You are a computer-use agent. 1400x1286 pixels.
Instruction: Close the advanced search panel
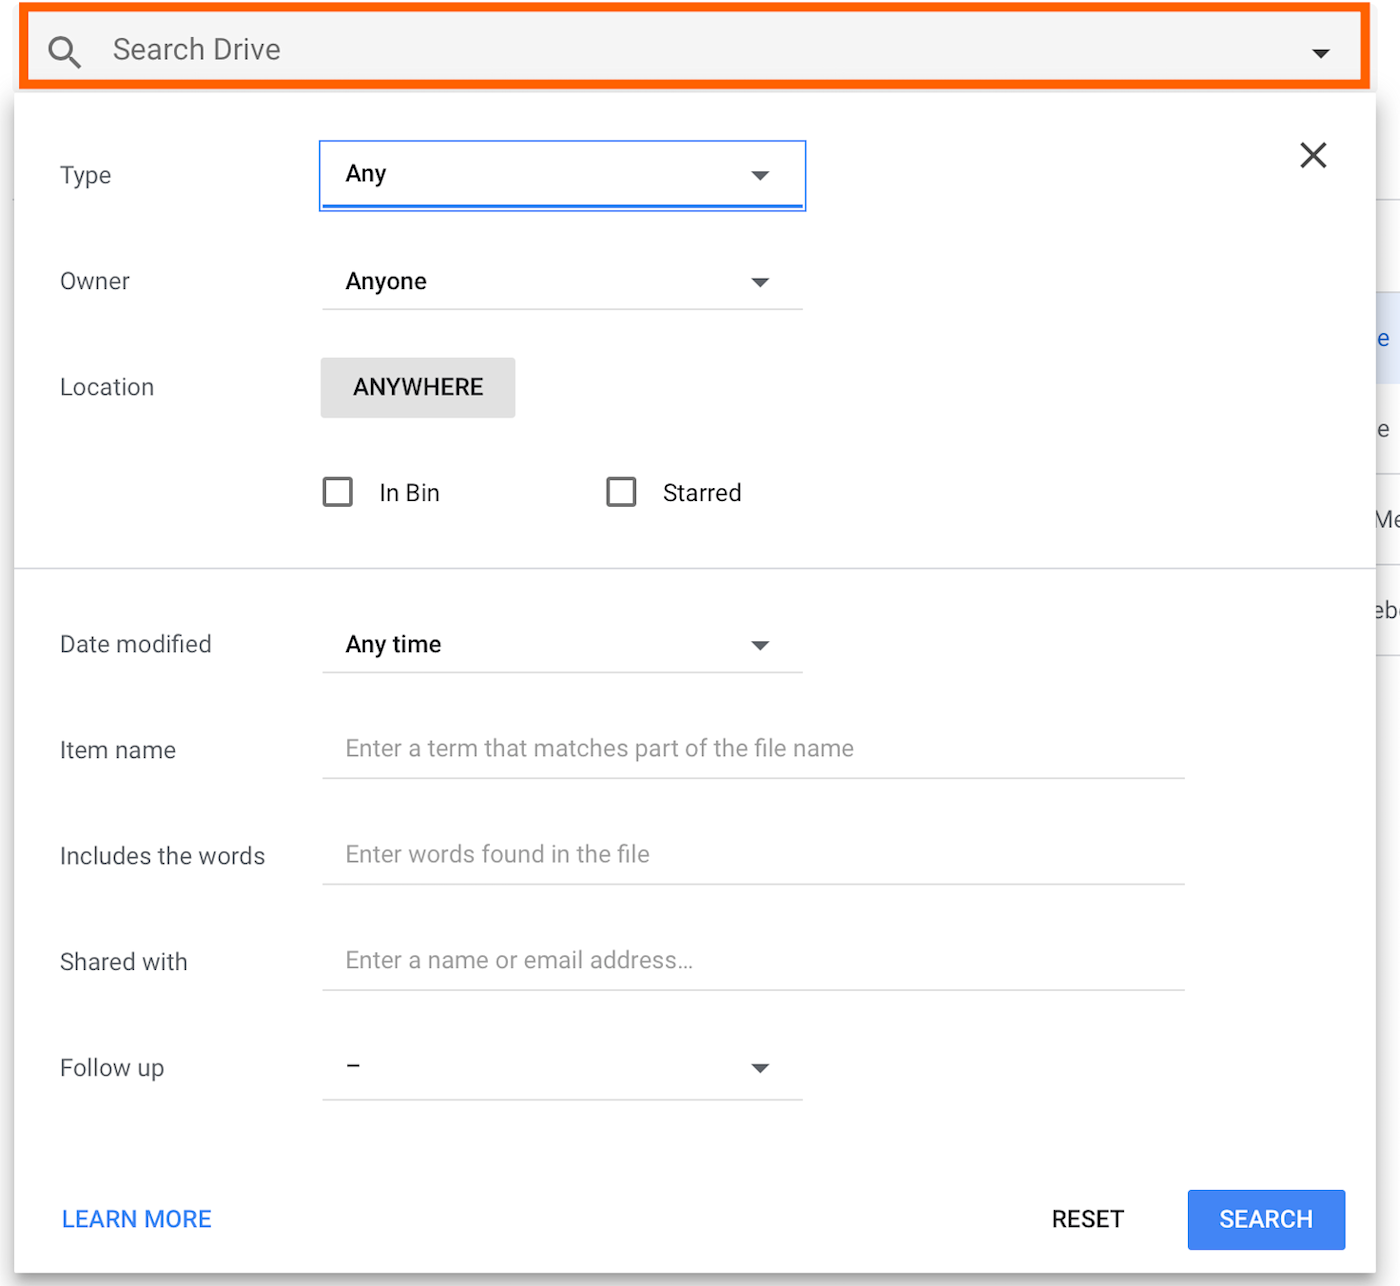coord(1312,155)
